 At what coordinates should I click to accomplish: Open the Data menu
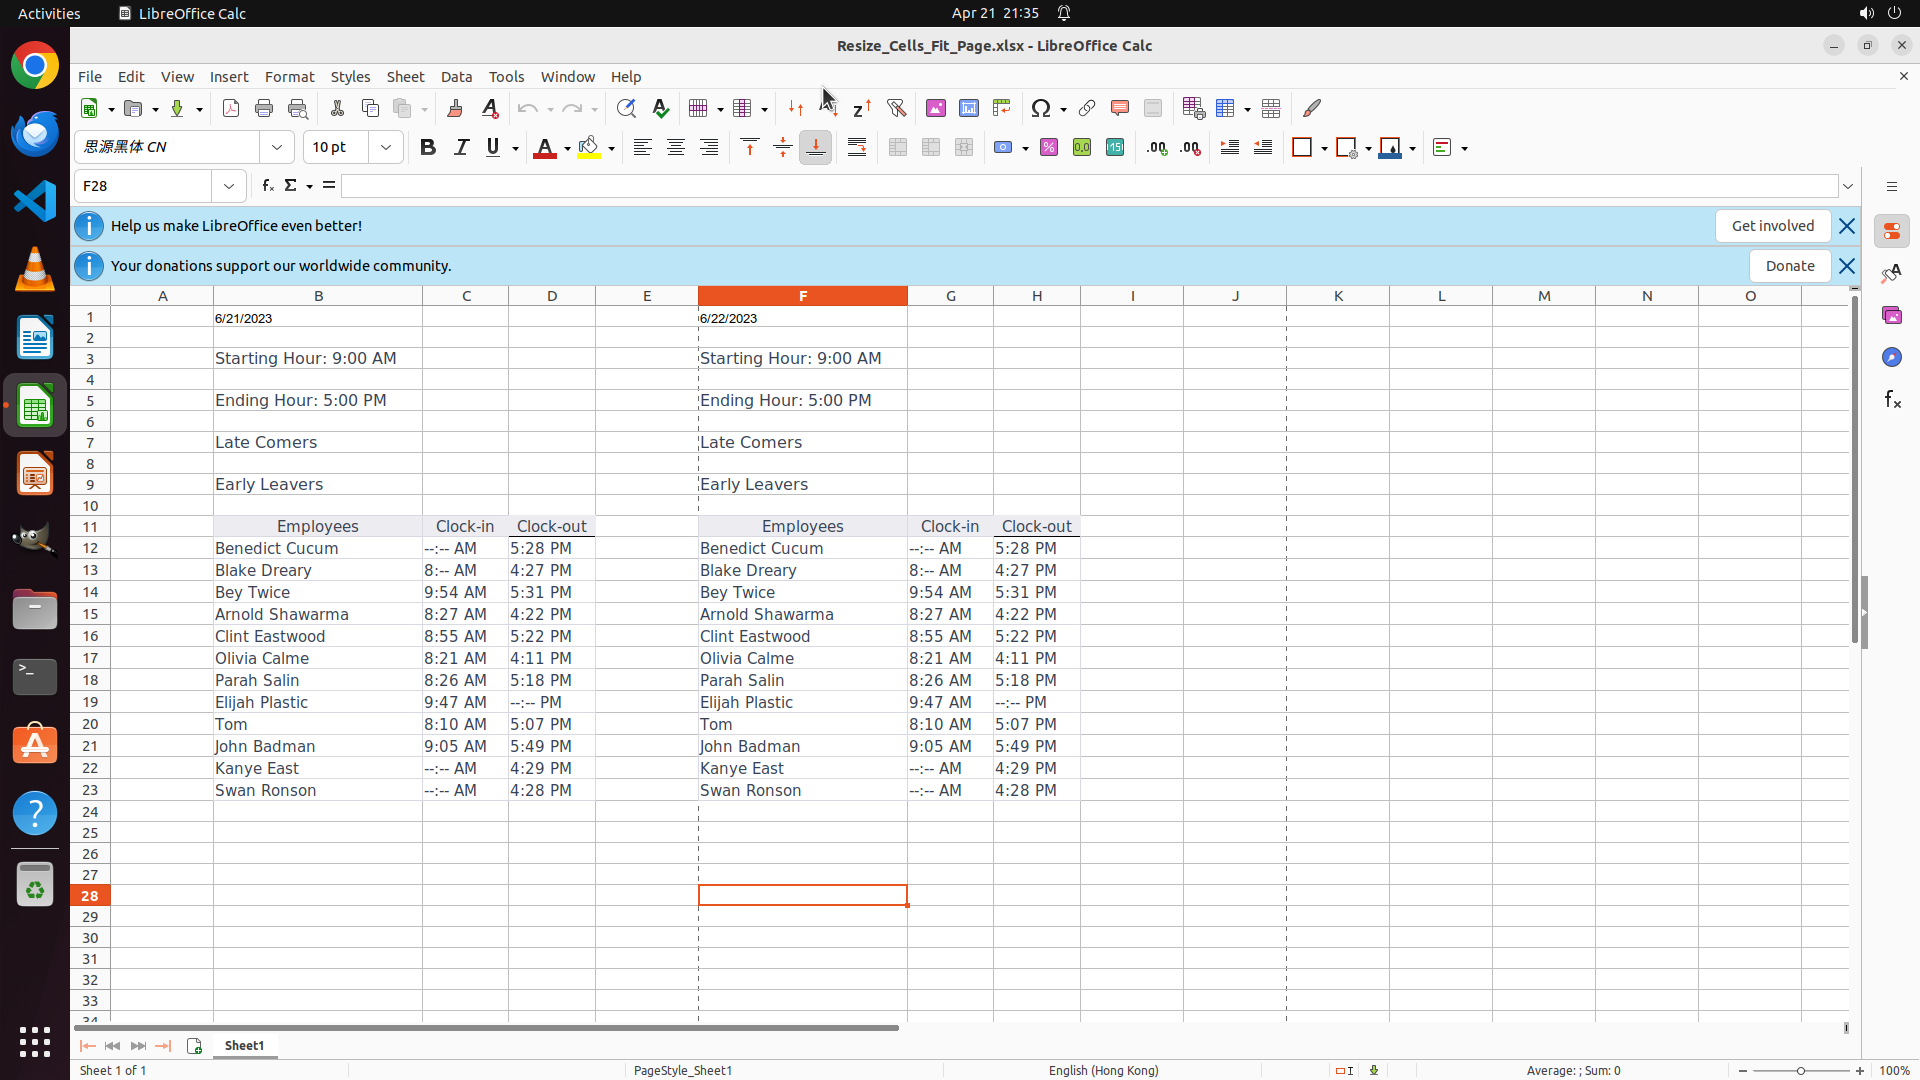[456, 77]
